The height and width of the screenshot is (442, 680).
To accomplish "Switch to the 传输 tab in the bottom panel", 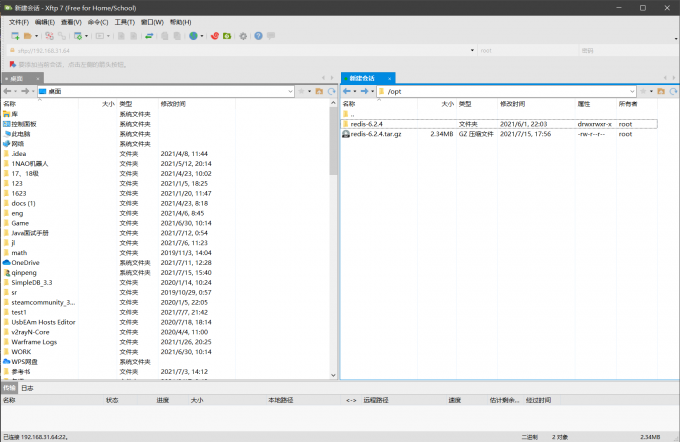I will [9, 388].
